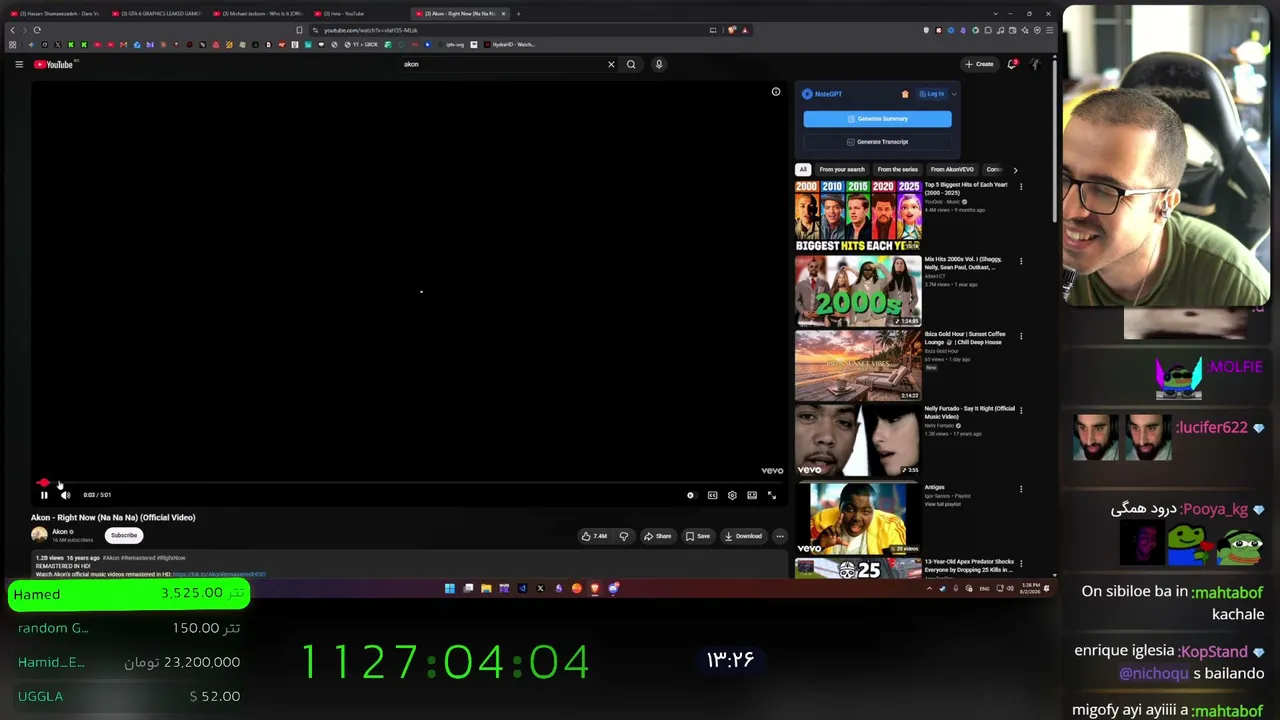Image resolution: width=1280 pixels, height=720 pixels.
Task: Select the All filter chip
Action: [x=803, y=170]
